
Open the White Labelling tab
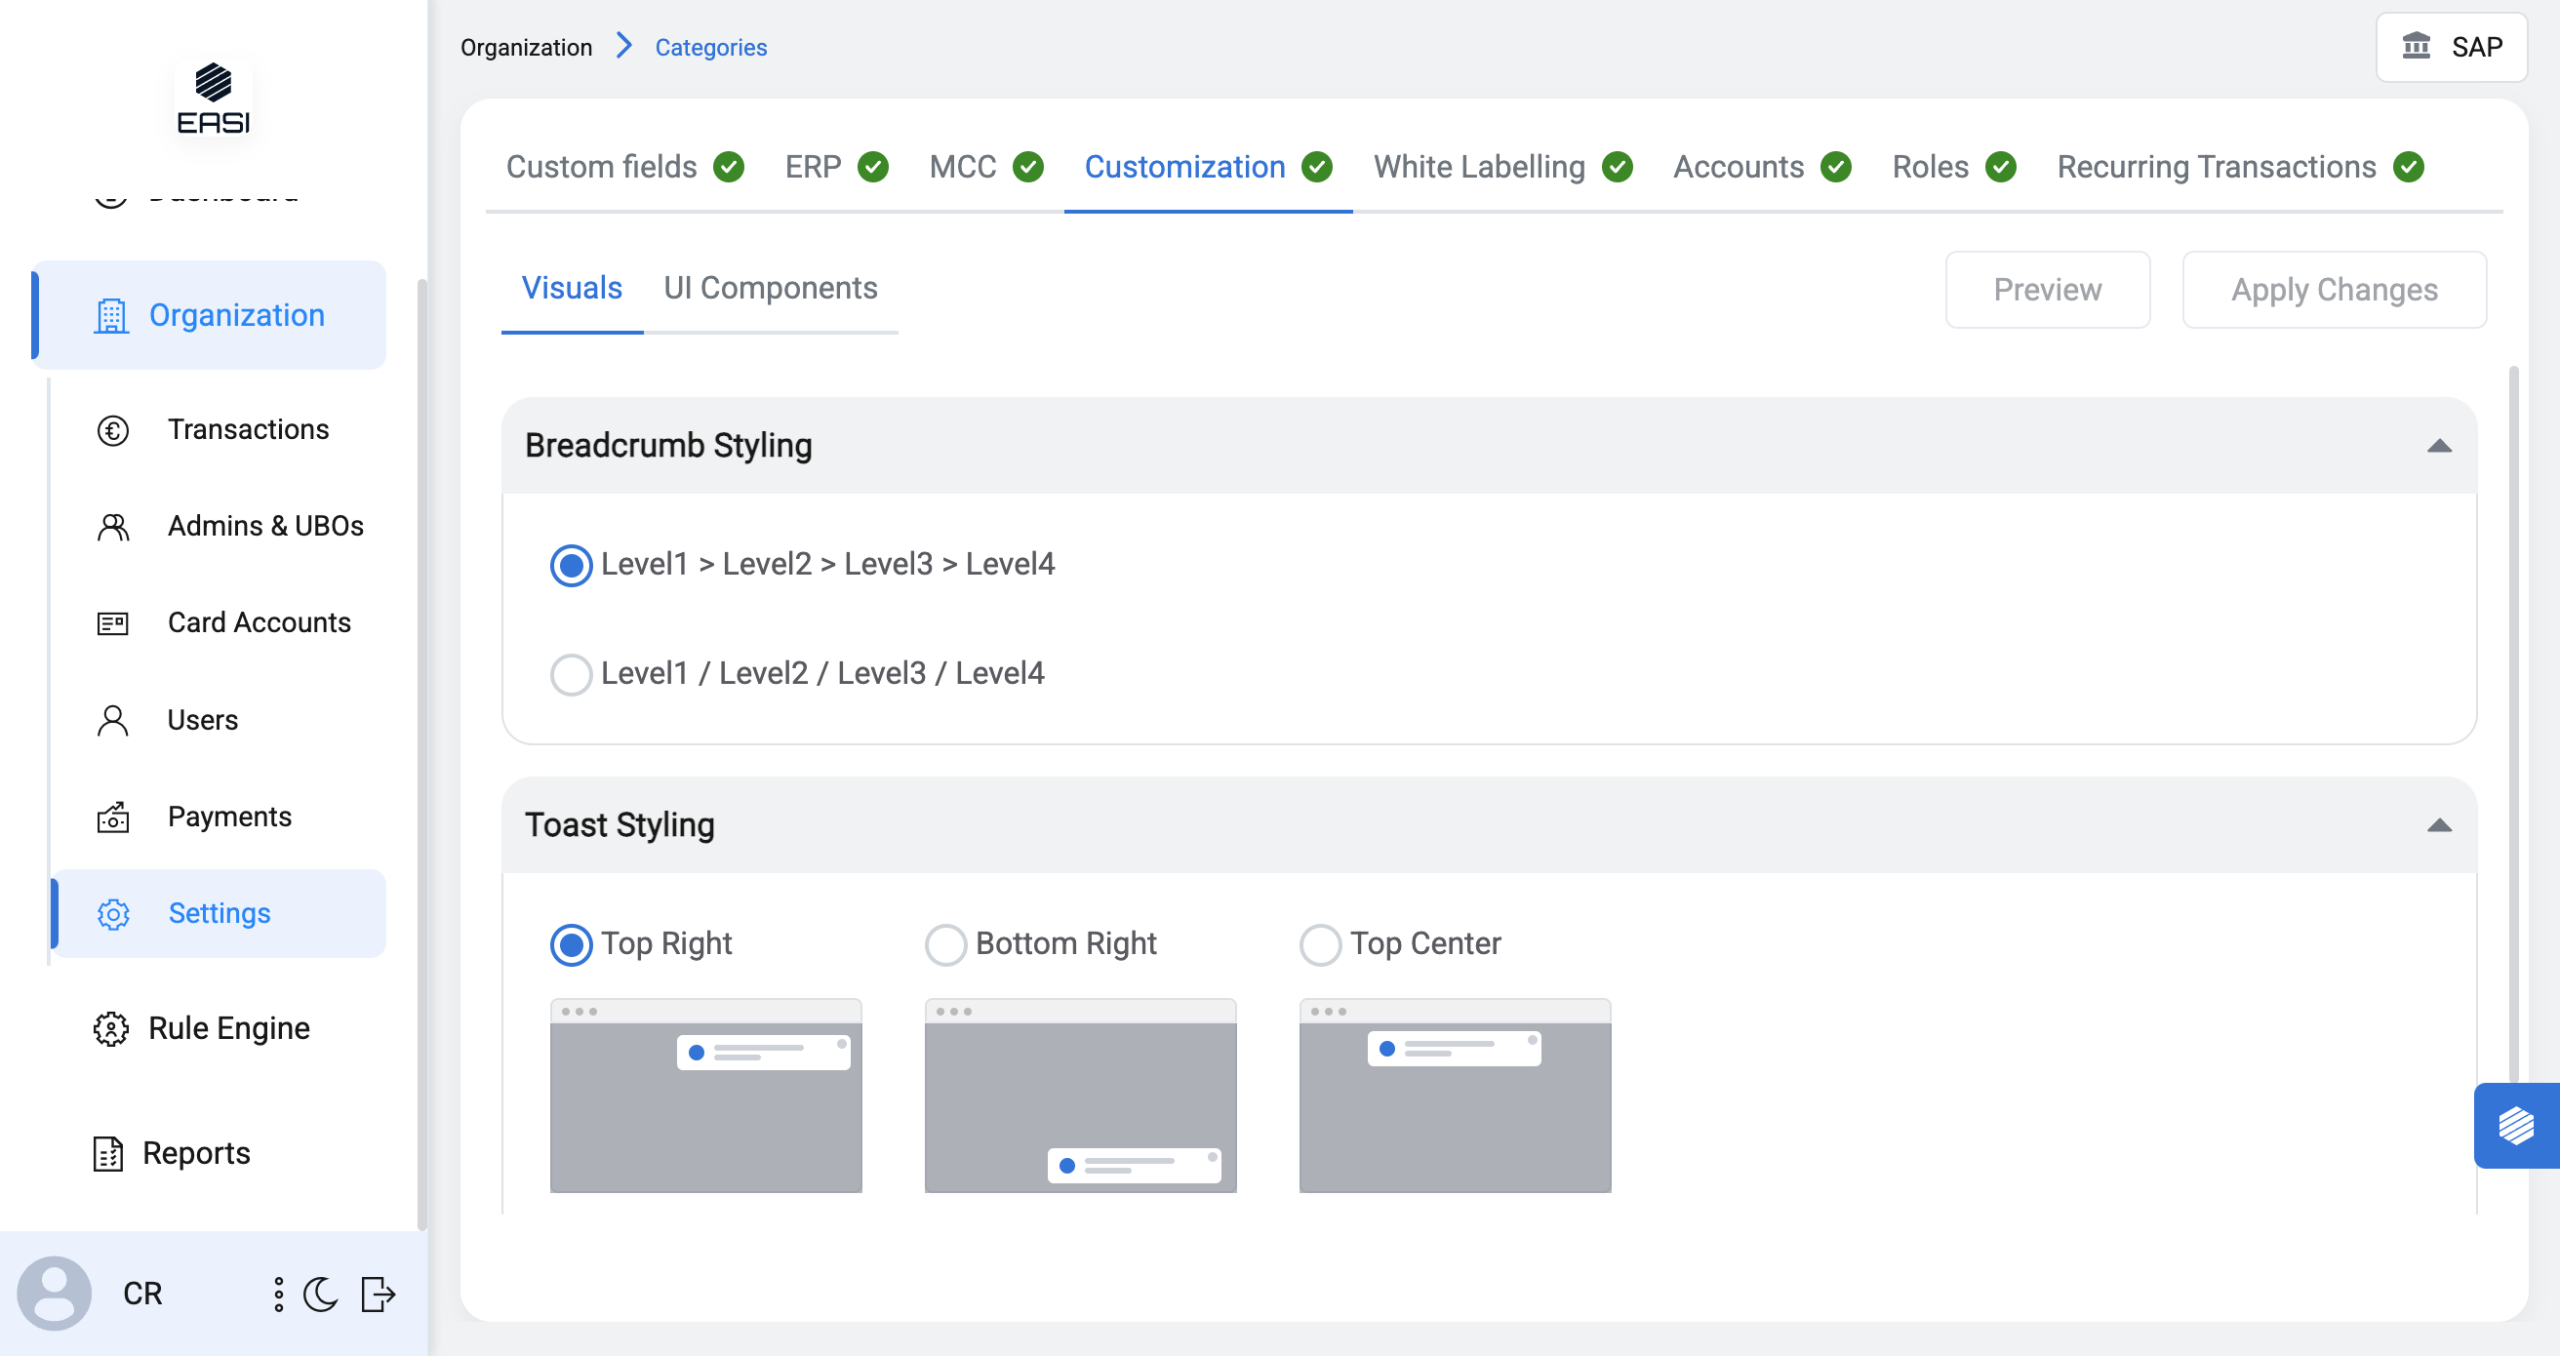tap(1479, 167)
